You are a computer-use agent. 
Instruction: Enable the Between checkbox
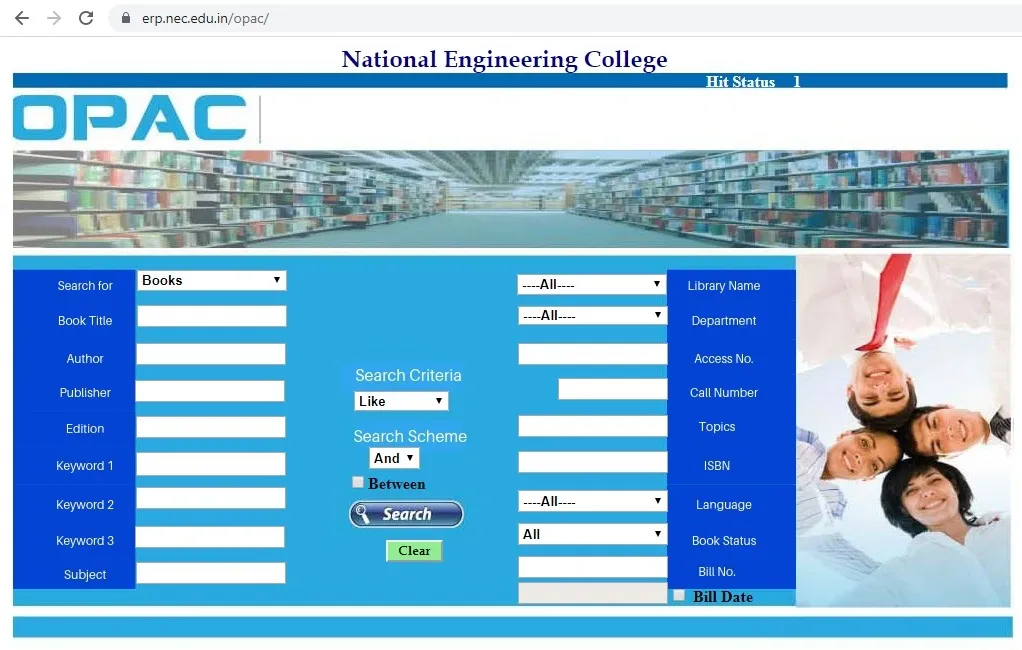[358, 482]
